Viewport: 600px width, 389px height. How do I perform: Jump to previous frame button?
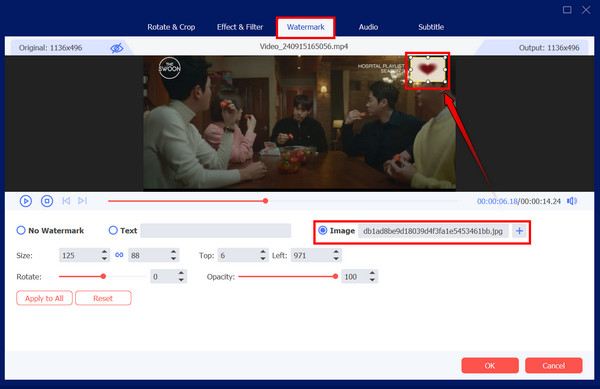pyautogui.click(x=66, y=200)
